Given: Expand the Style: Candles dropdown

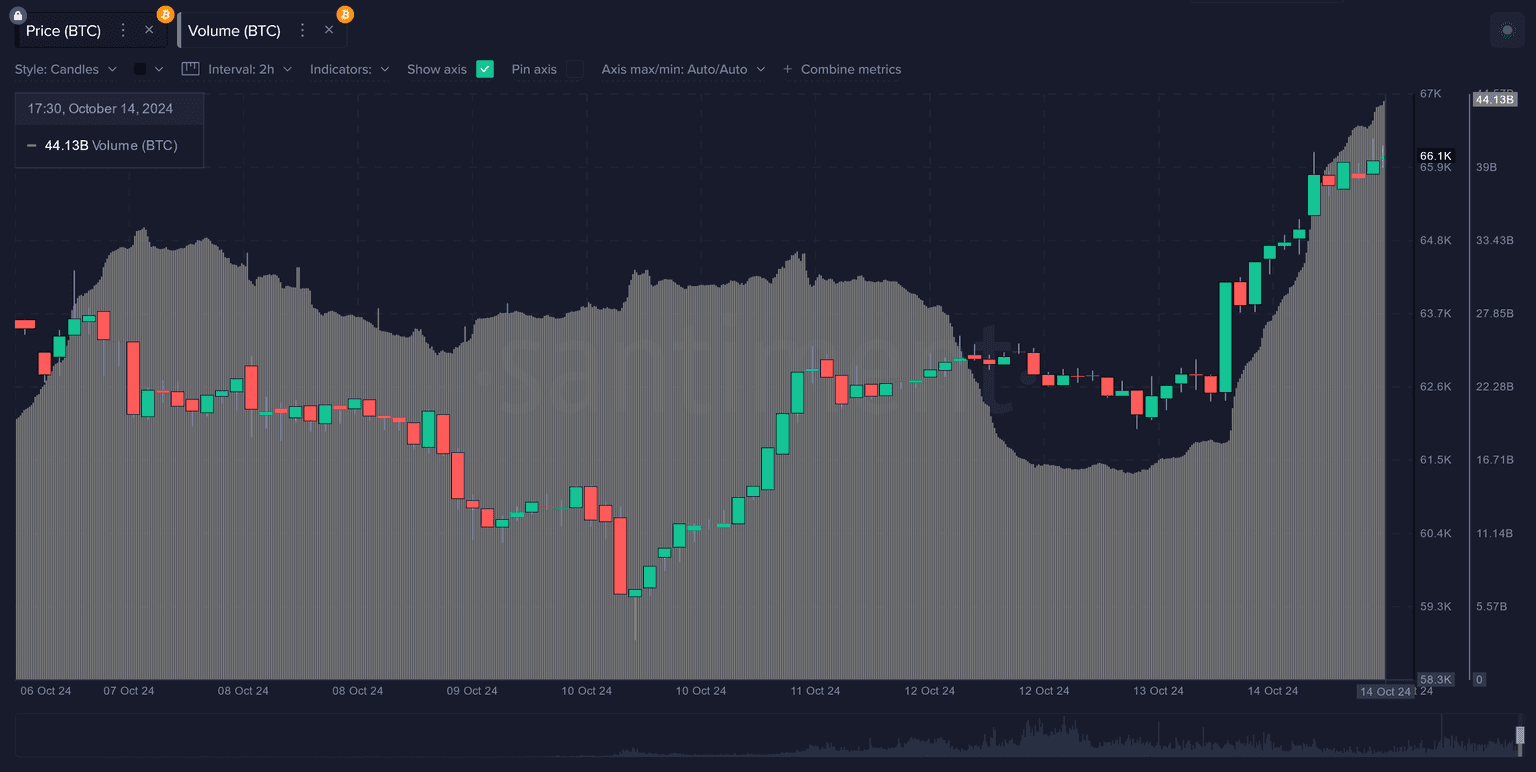Looking at the screenshot, I should tap(66, 69).
